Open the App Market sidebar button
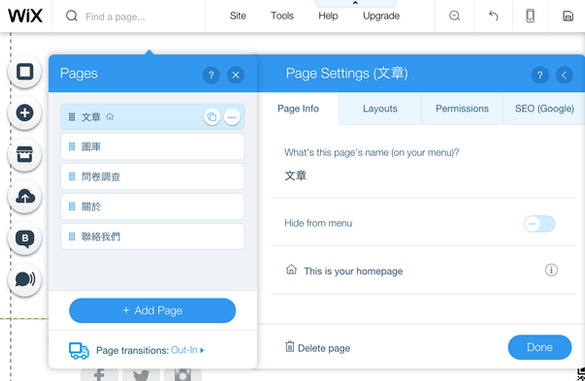The image size is (585, 381). pos(25,154)
